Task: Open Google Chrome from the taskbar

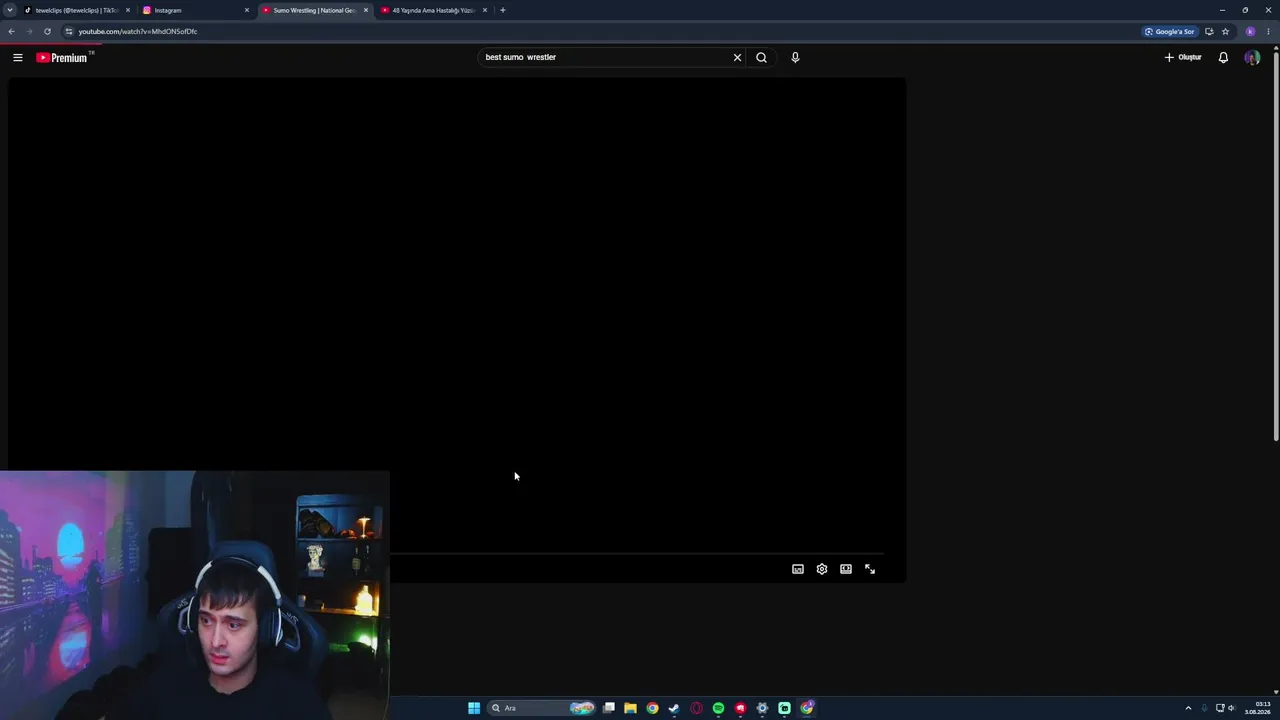Action: [652, 708]
